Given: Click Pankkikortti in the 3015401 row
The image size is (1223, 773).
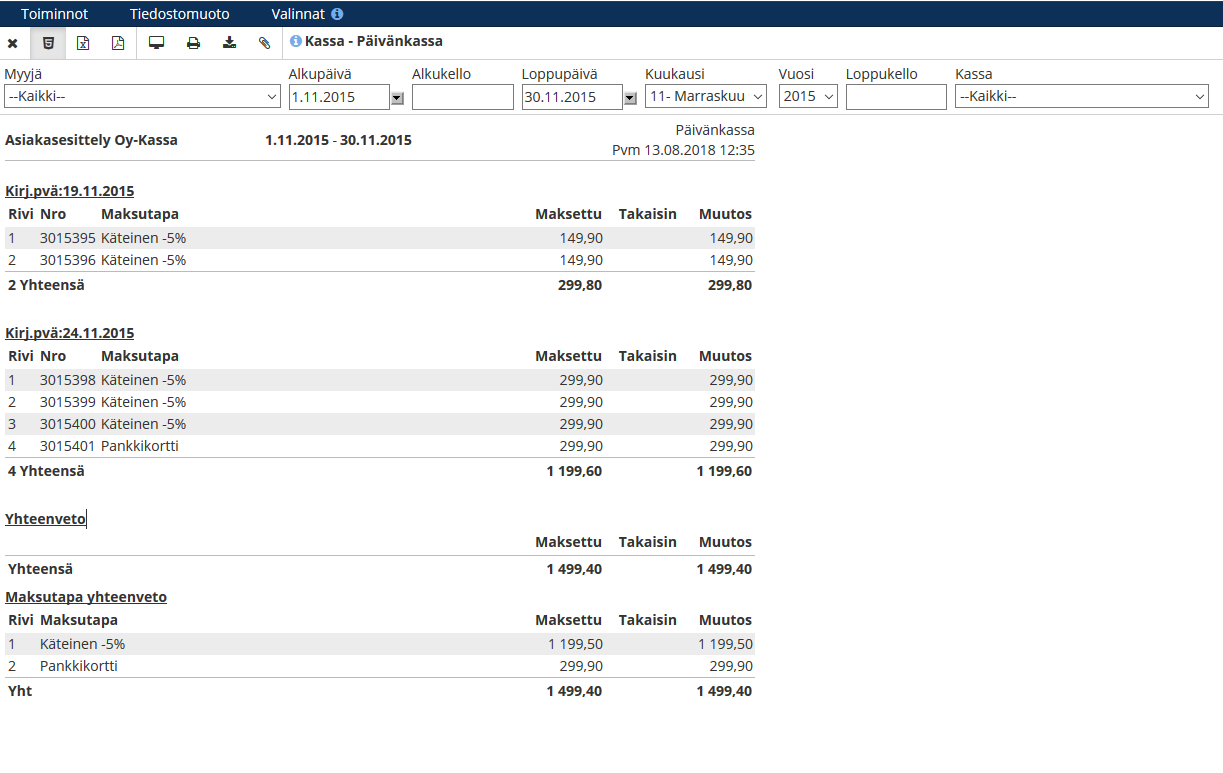Looking at the screenshot, I should click(140, 446).
